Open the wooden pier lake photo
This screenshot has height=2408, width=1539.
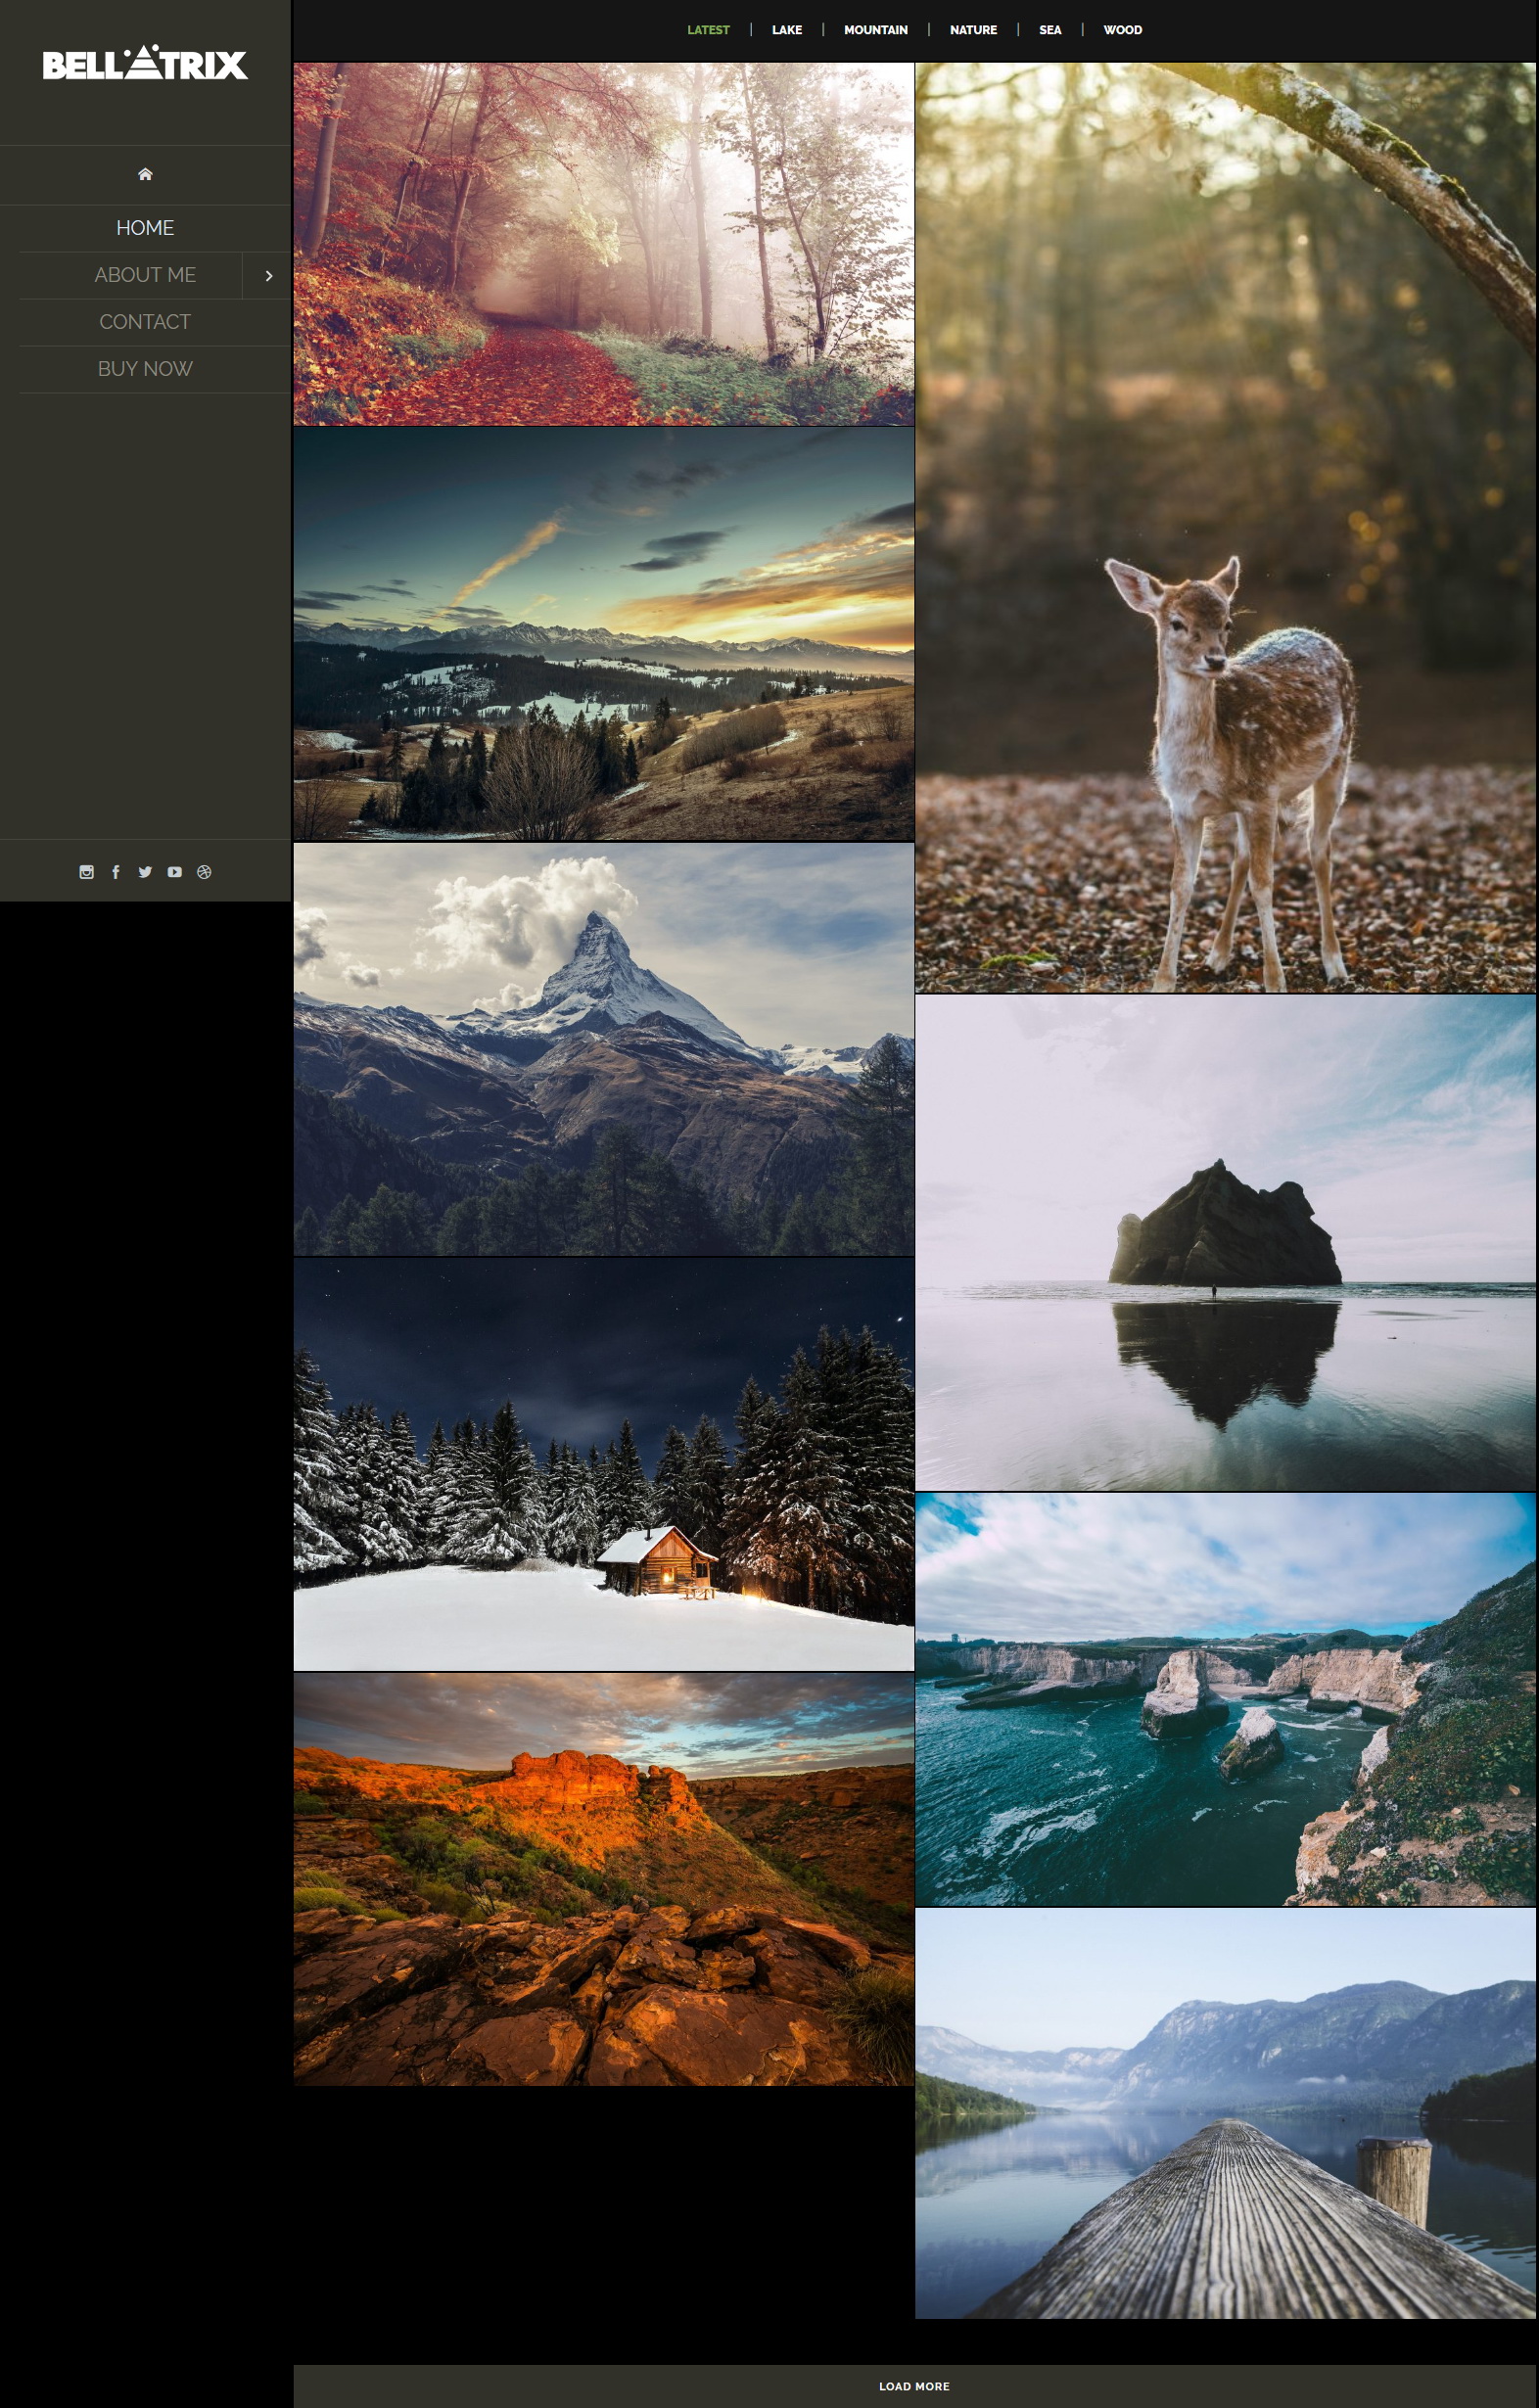click(x=1225, y=2113)
